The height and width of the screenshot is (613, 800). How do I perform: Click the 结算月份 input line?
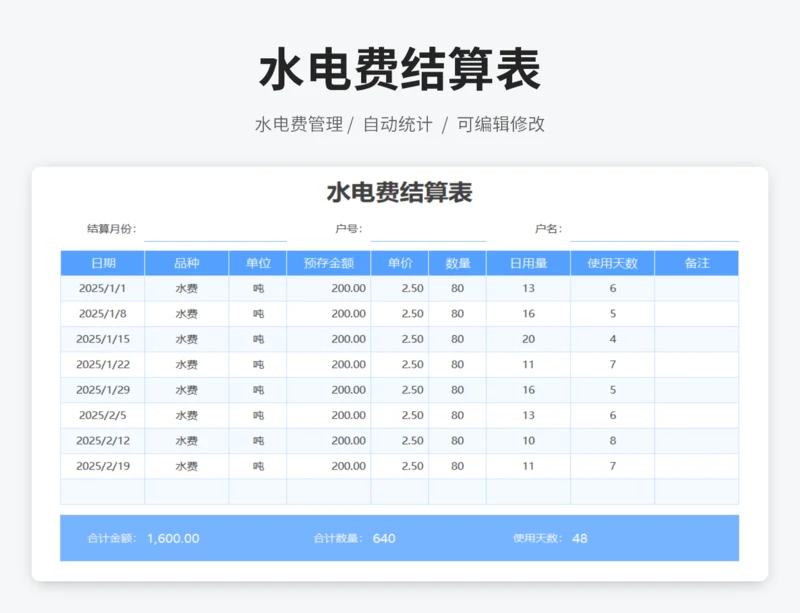[x=215, y=230]
